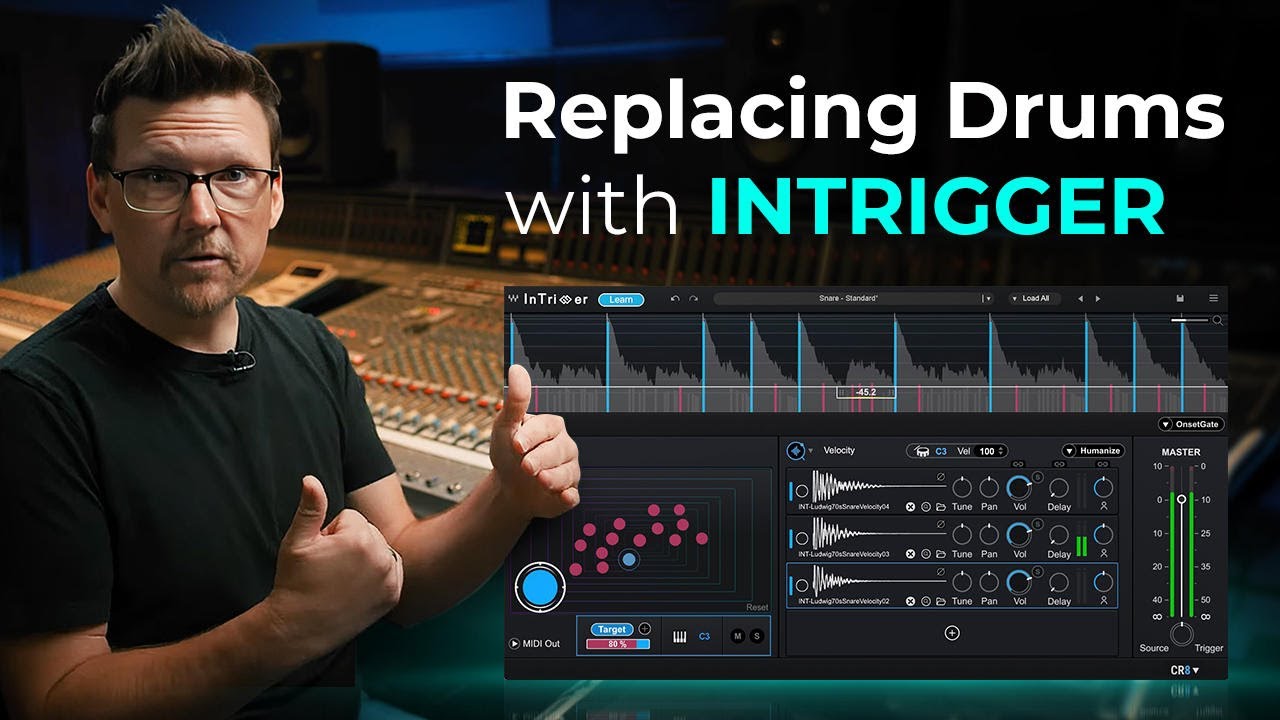This screenshot has height=720, width=1280.
Task: Click the Master fader handle
Action: (x=1181, y=498)
